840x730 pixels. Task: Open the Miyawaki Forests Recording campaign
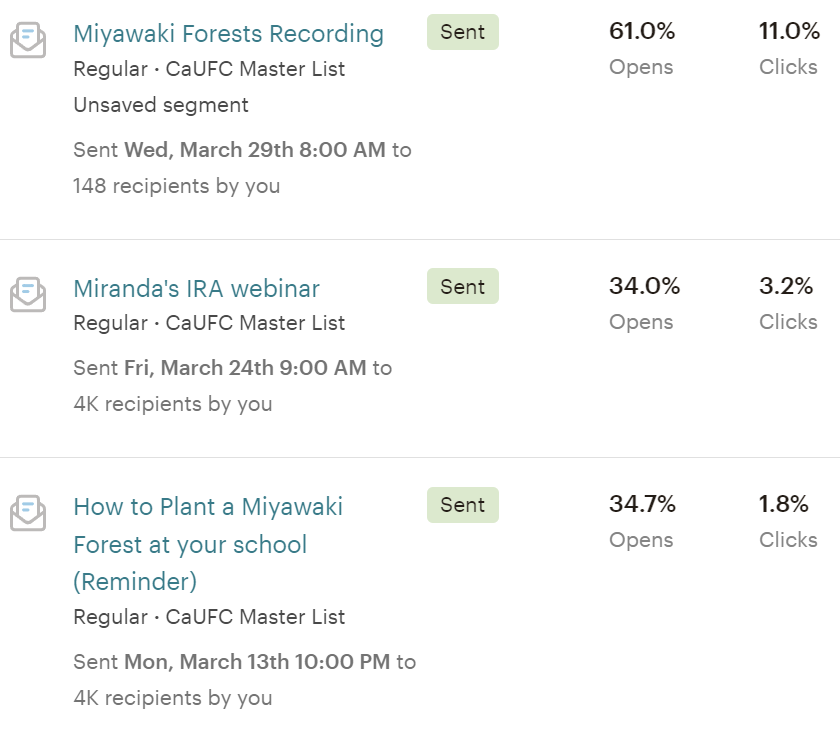point(228,34)
